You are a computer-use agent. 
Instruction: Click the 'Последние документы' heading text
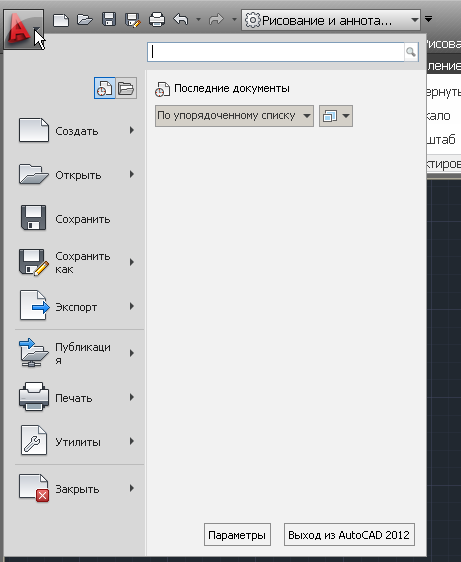tap(232, 88)
